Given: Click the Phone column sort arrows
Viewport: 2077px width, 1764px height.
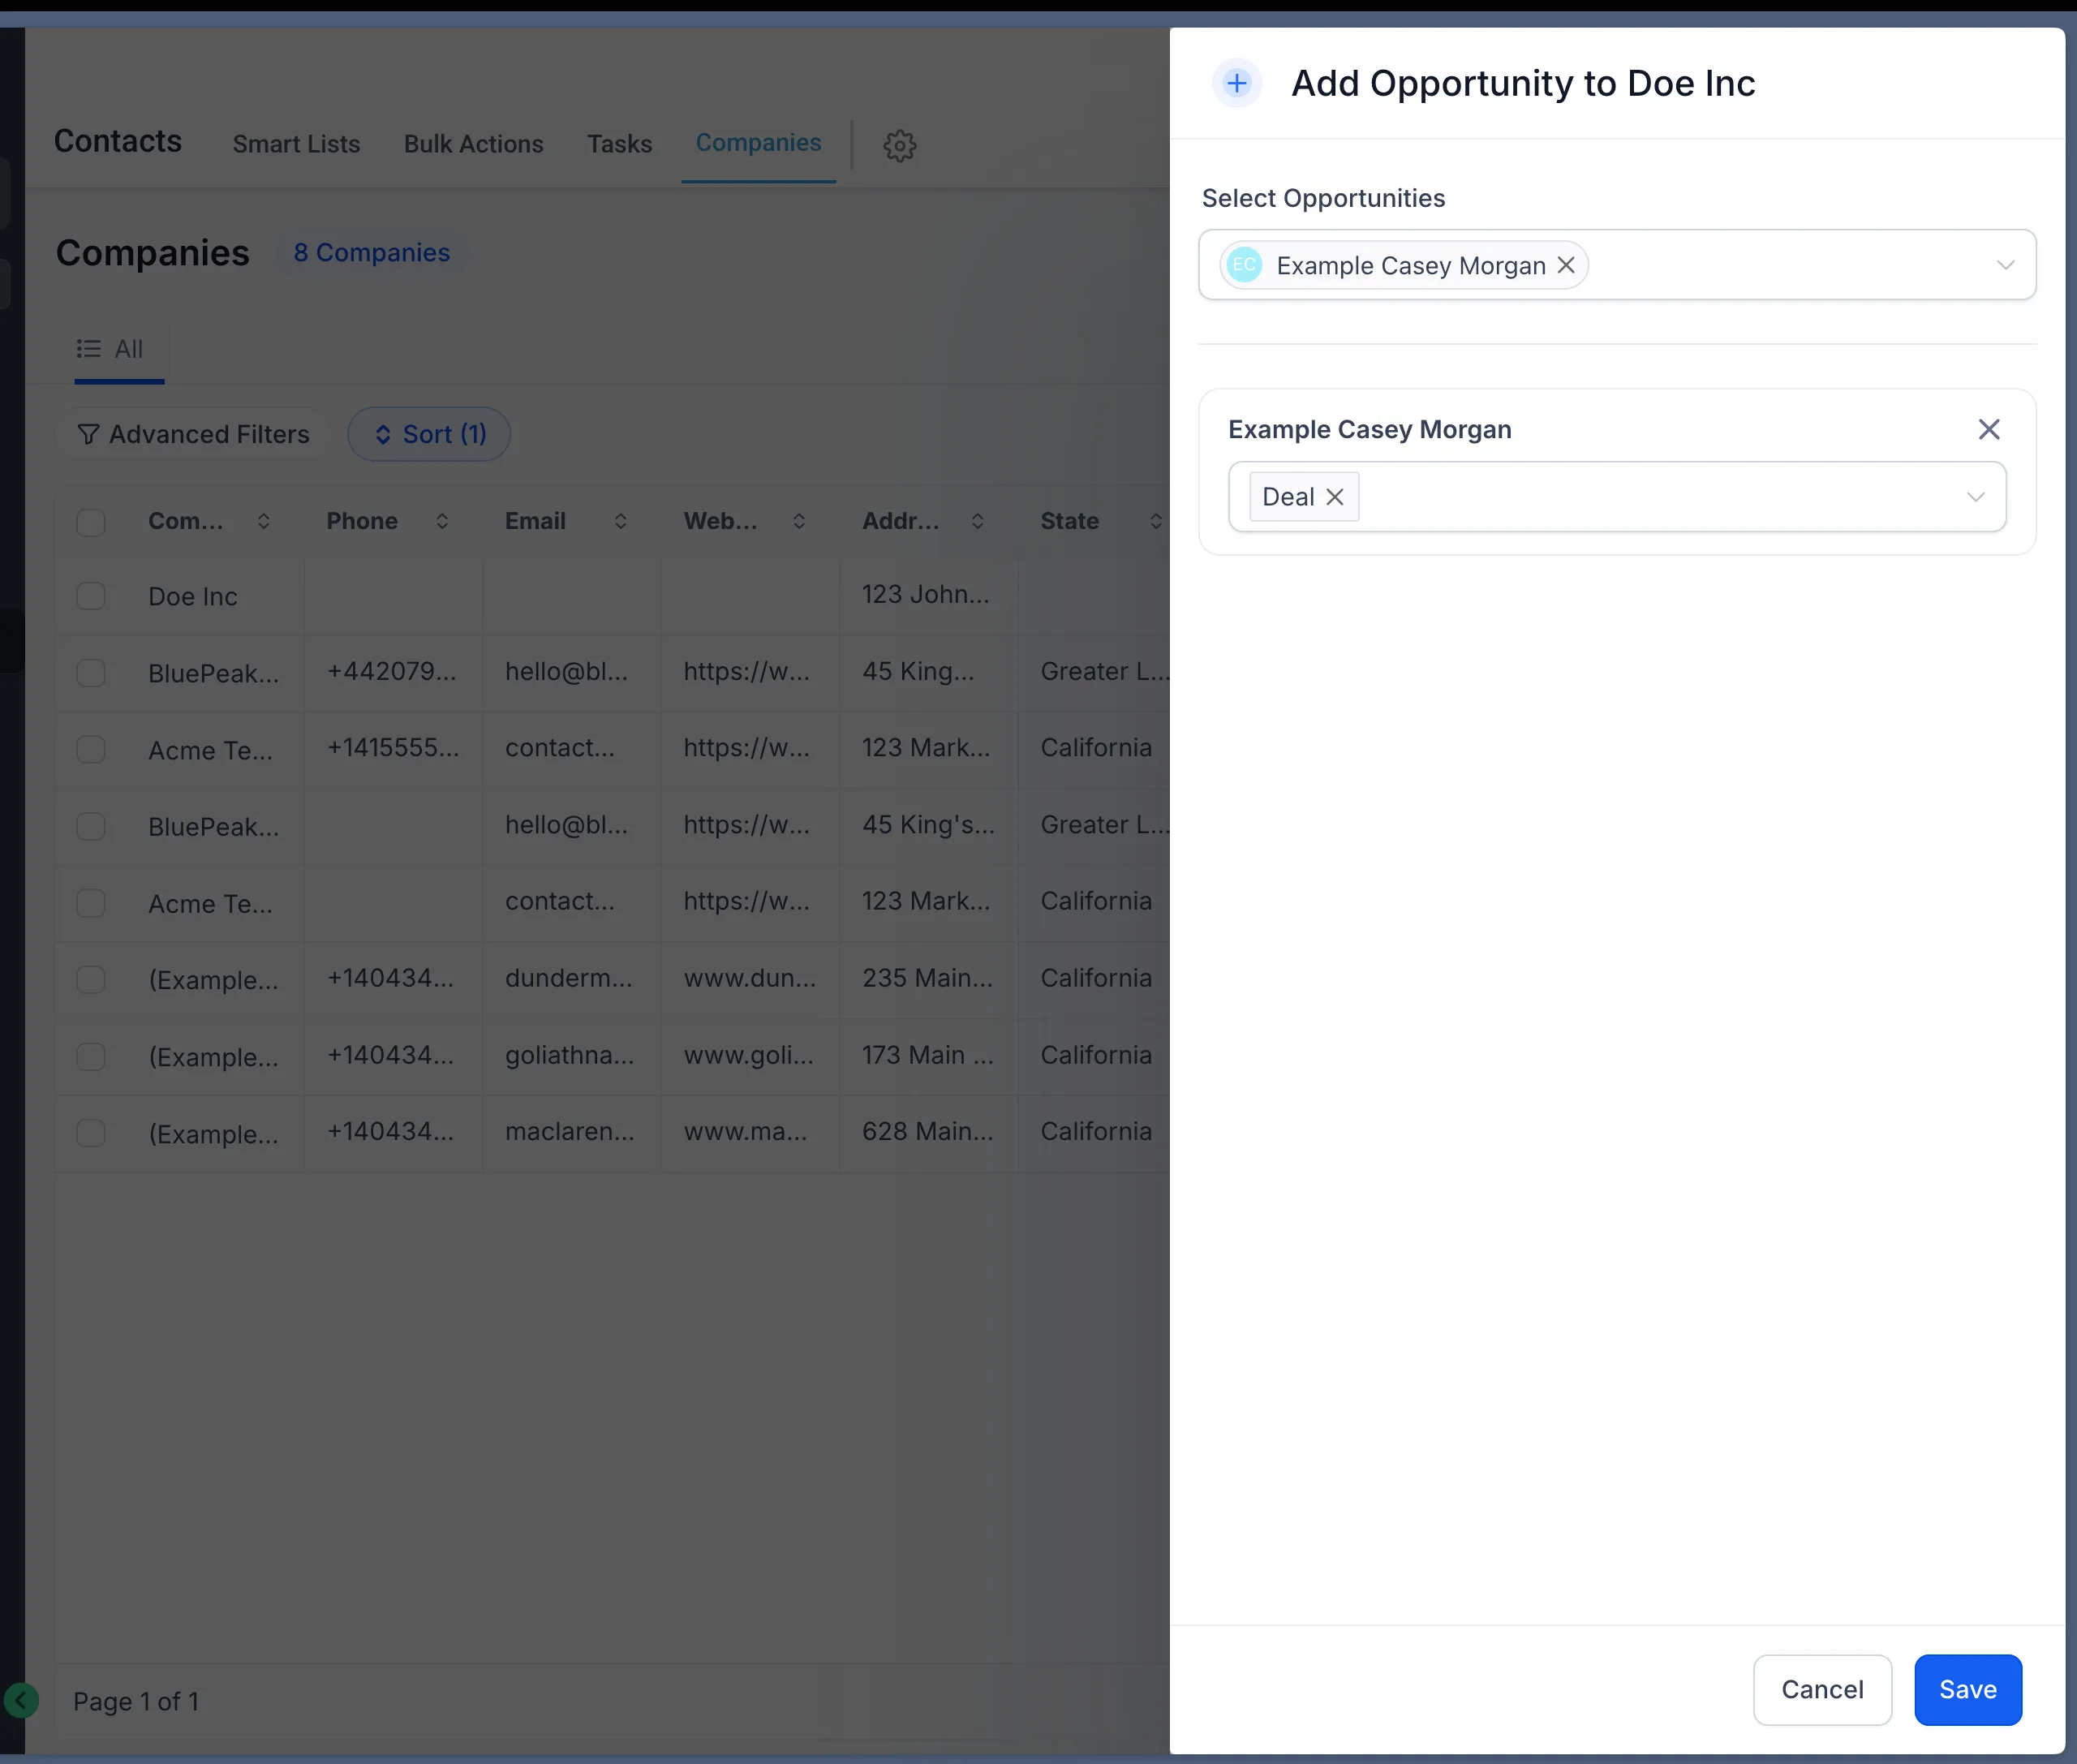Looking at the screenshot, I should pos(443,521).
